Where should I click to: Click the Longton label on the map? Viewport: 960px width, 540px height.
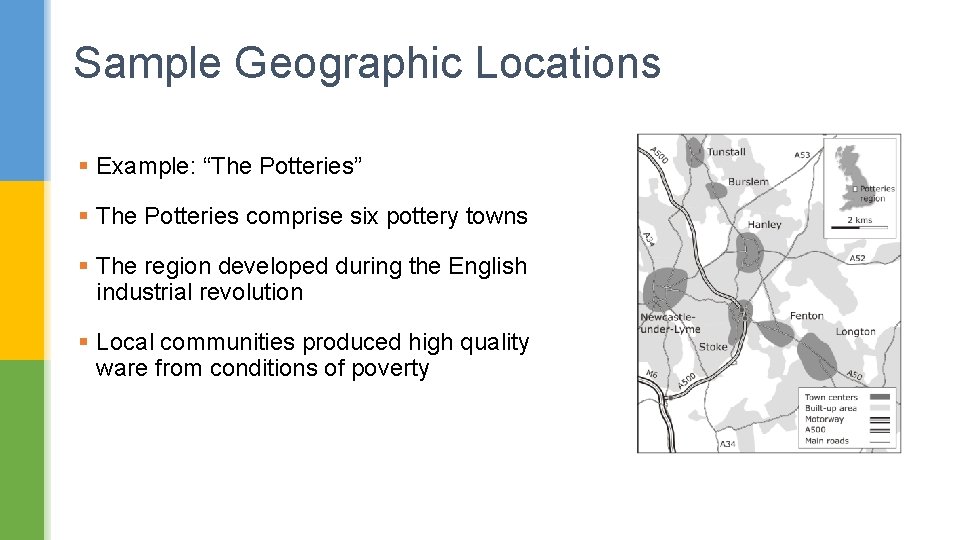[x=855, y=332]
